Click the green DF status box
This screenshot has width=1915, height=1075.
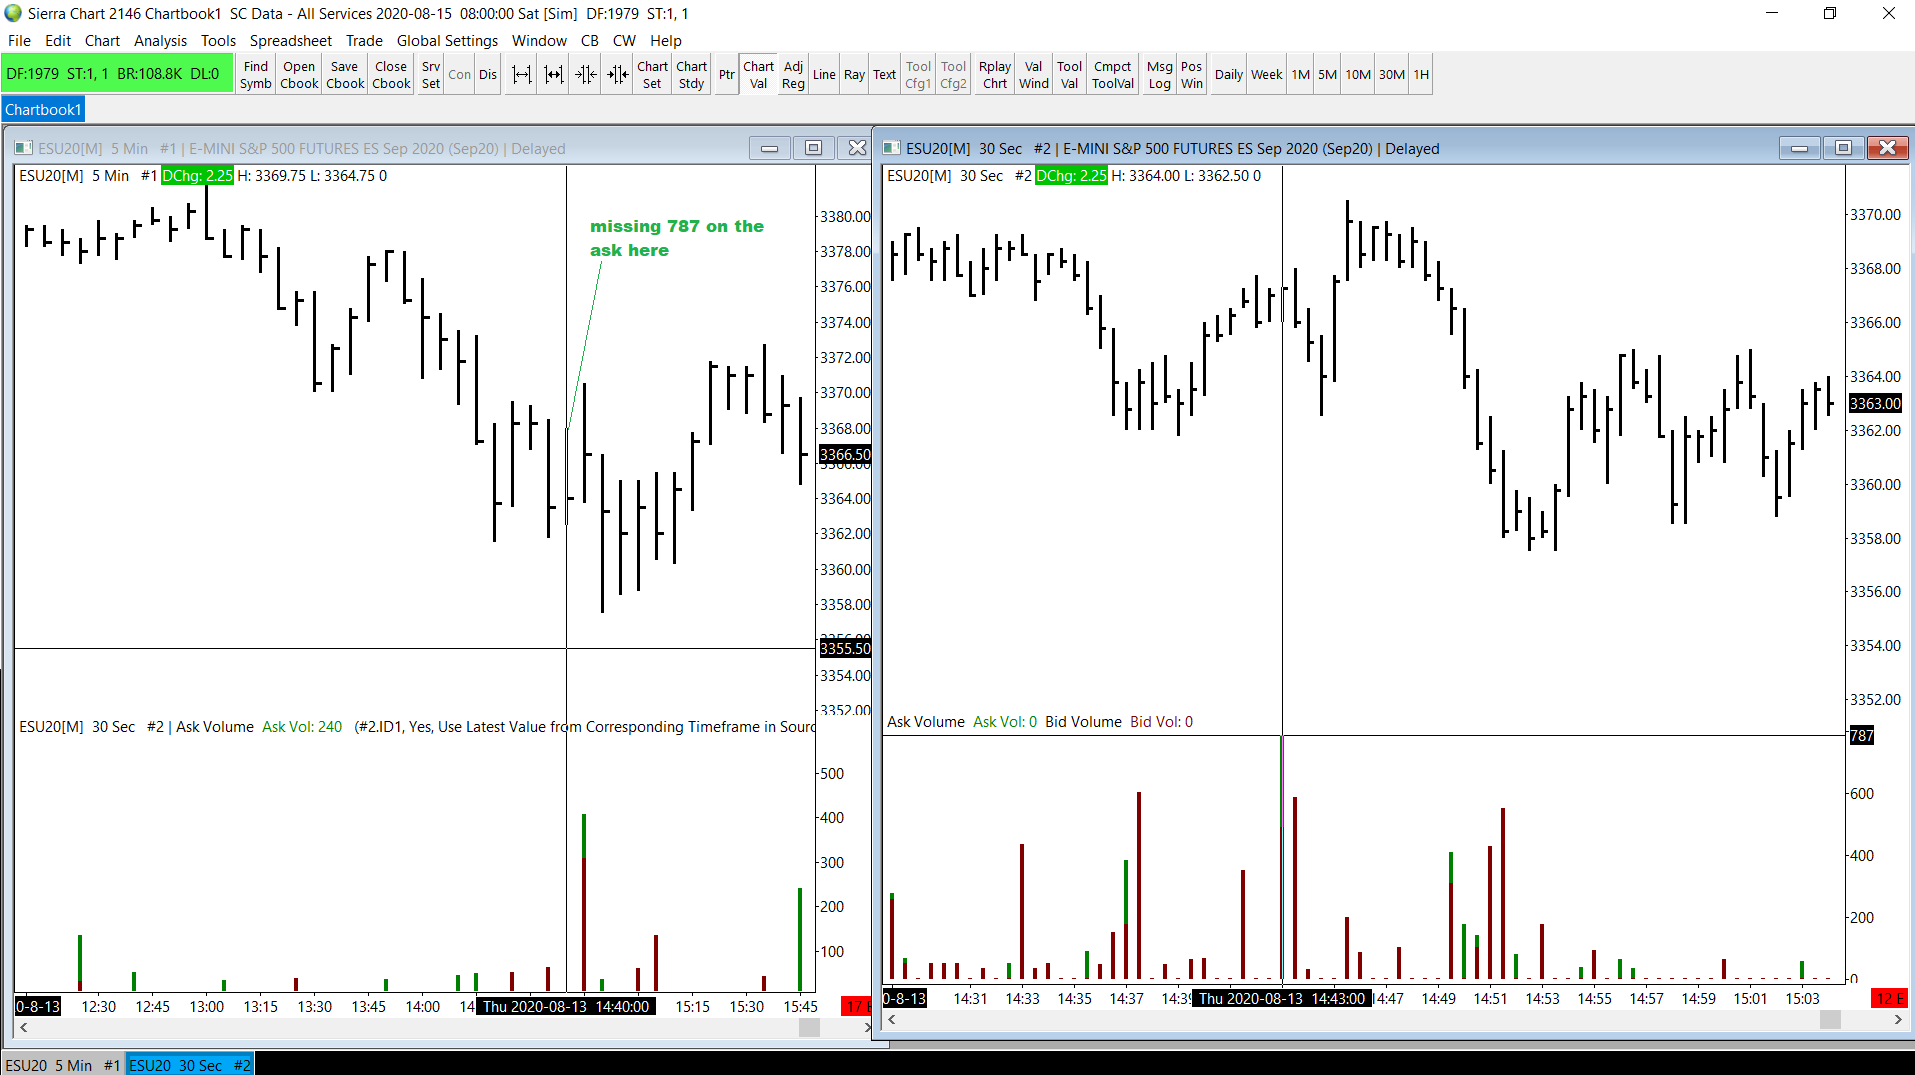tap(118, 74)
